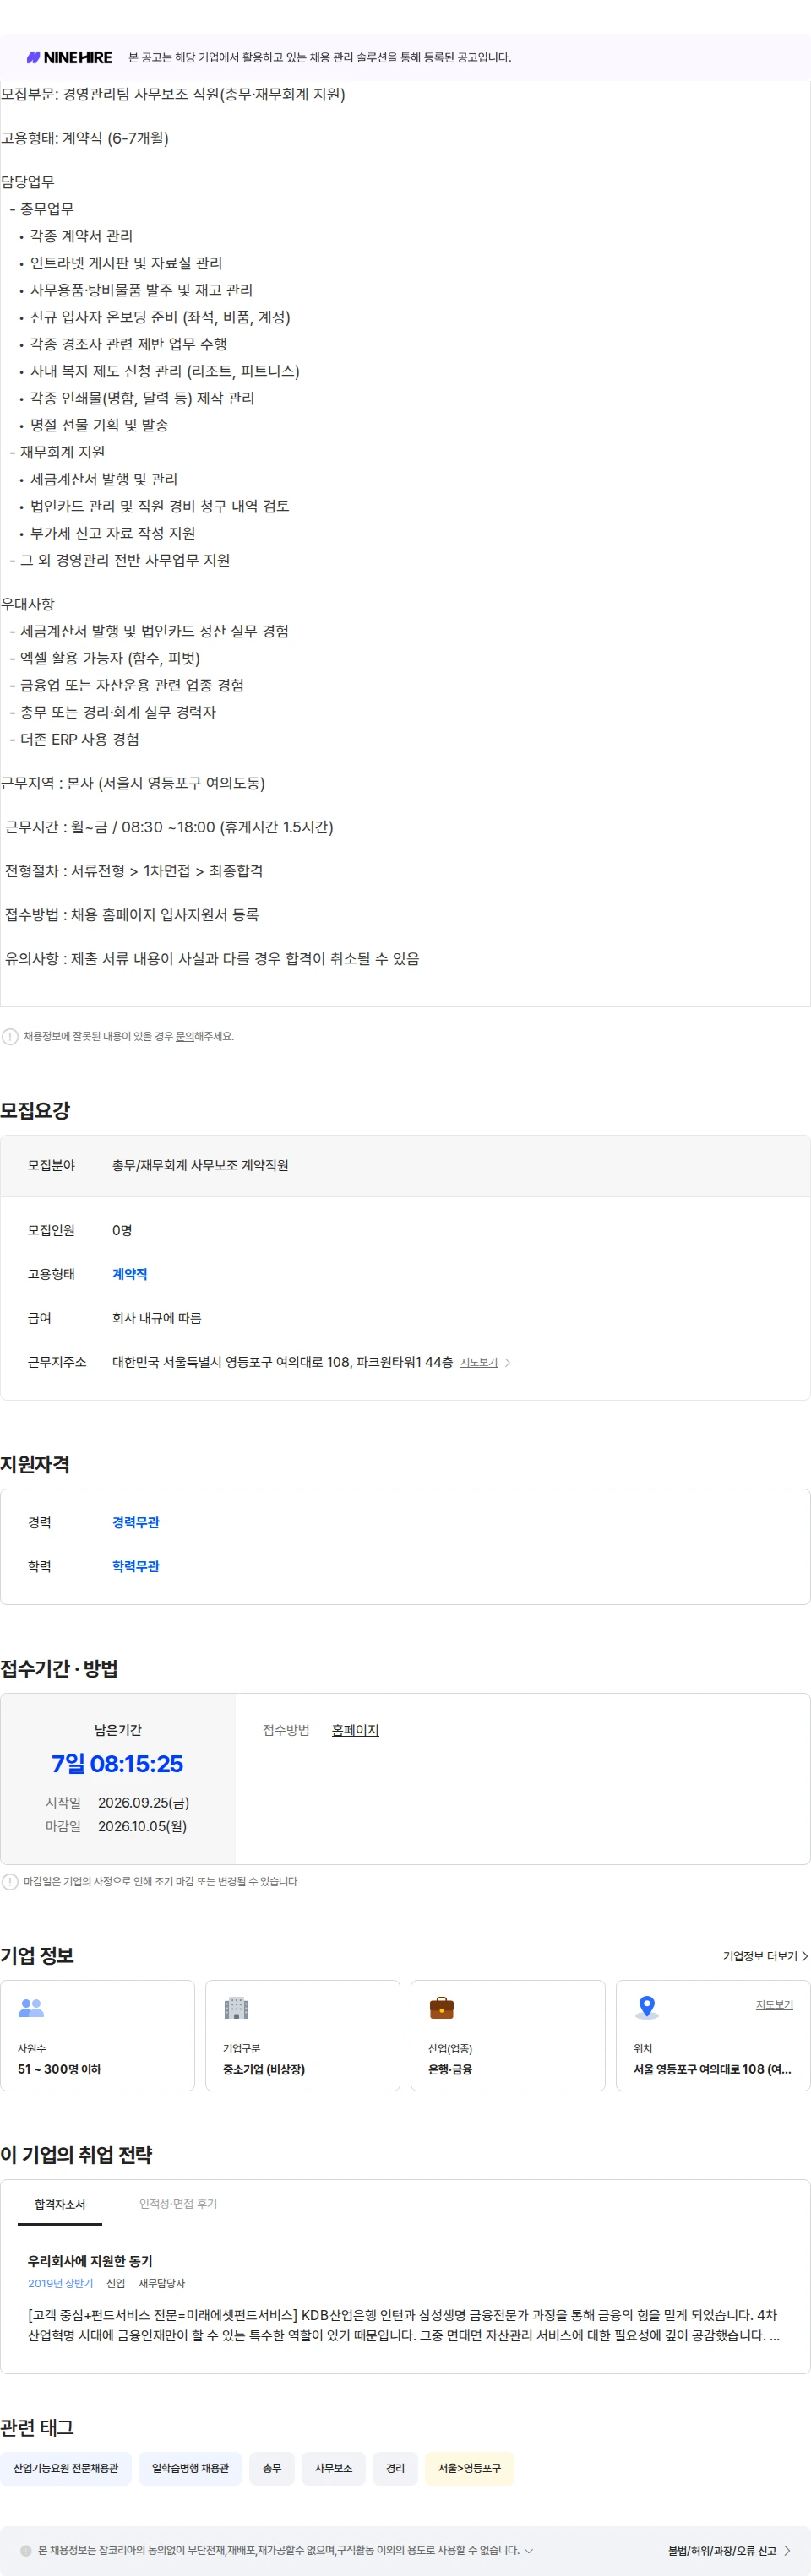The image size is (811, 2576).
Task: Click the remaining time 7일 08:15:25
Action: coord(117,1763)
